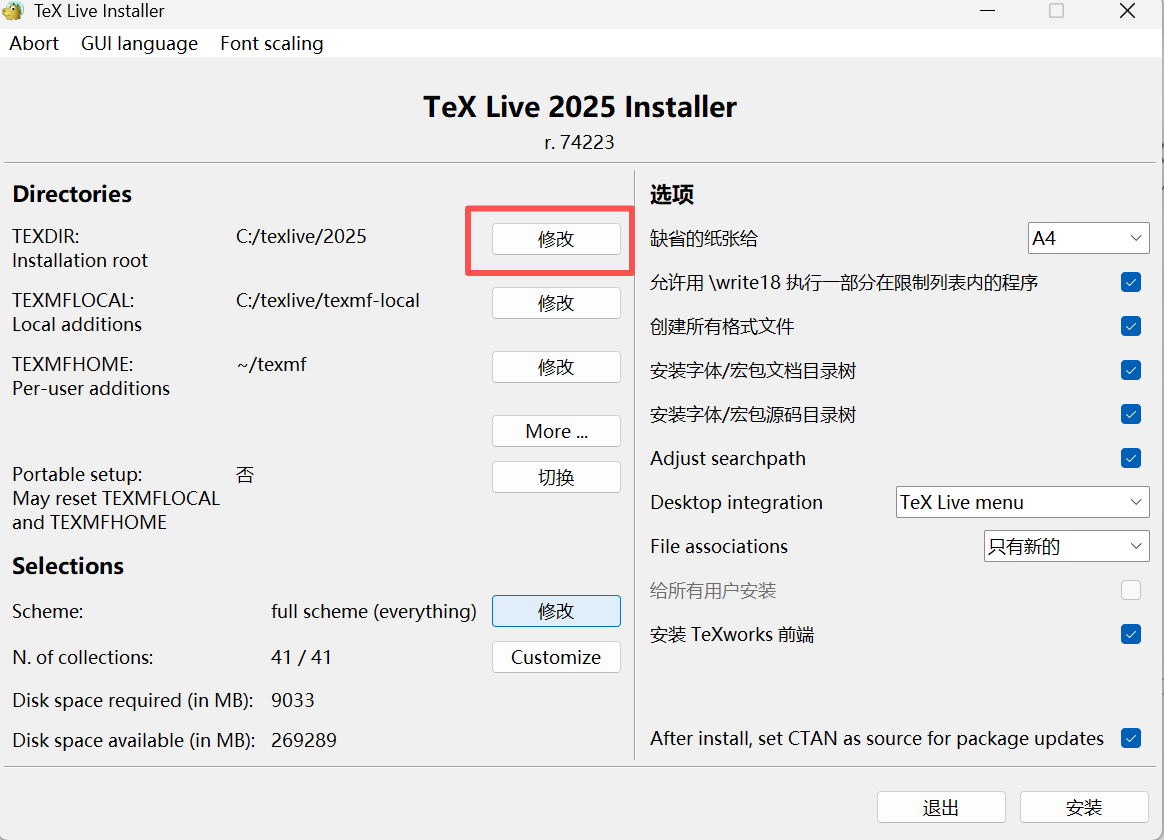Change the installation scheme
This screenshot has height=840, width=1164.
click(x=556, y=611)
